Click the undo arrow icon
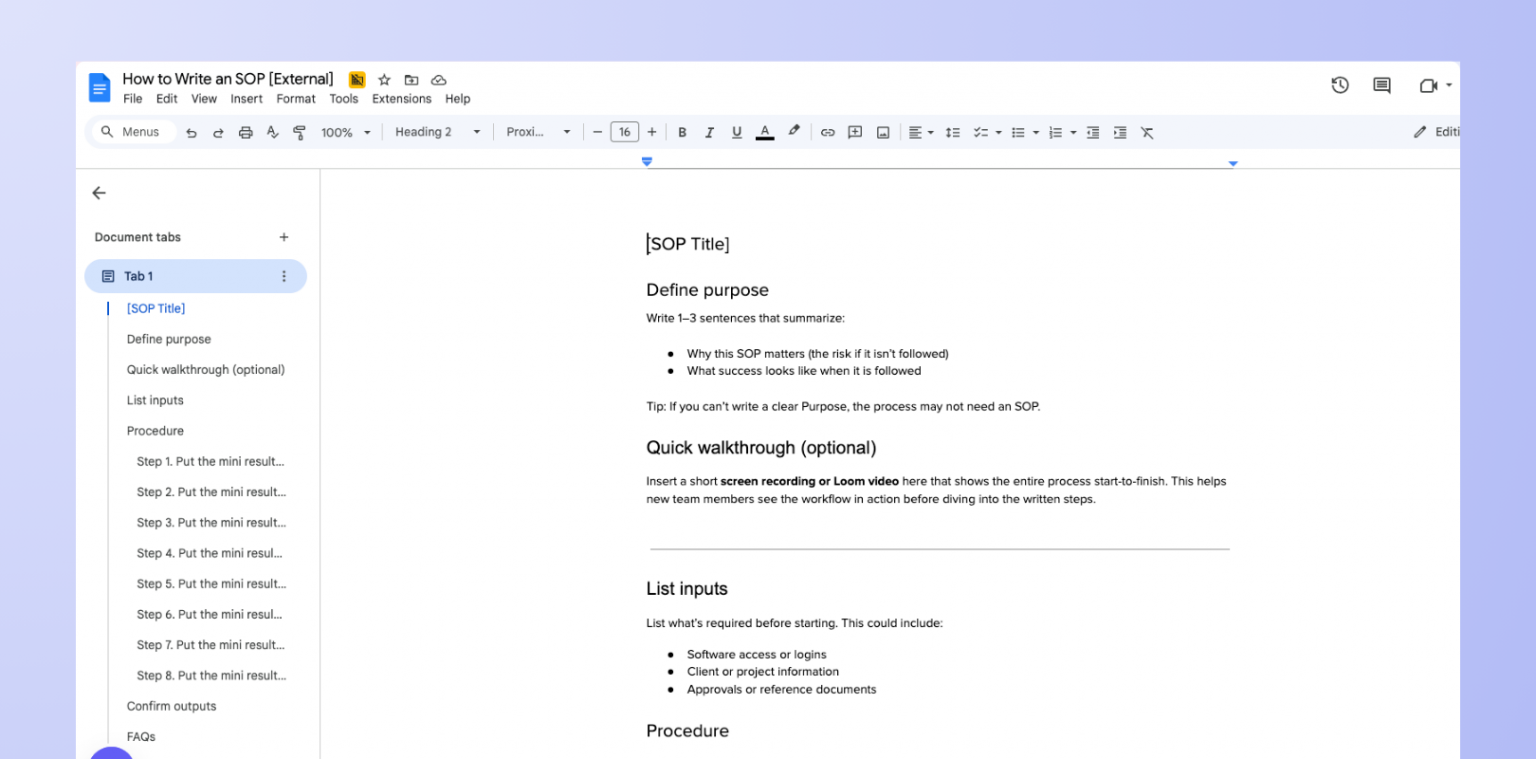Image resolution: width=1536 pixels, height=759 pixels. pos(192,132)
